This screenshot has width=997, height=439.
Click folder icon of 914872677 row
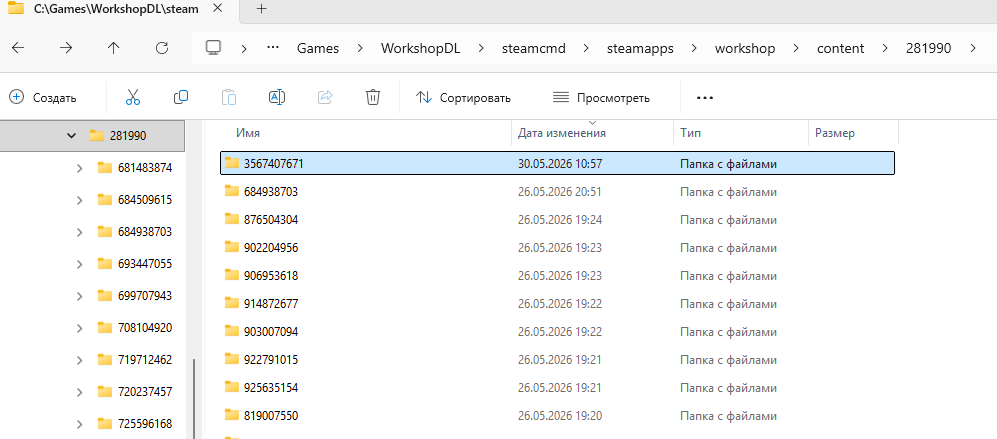tap(231, 303)
